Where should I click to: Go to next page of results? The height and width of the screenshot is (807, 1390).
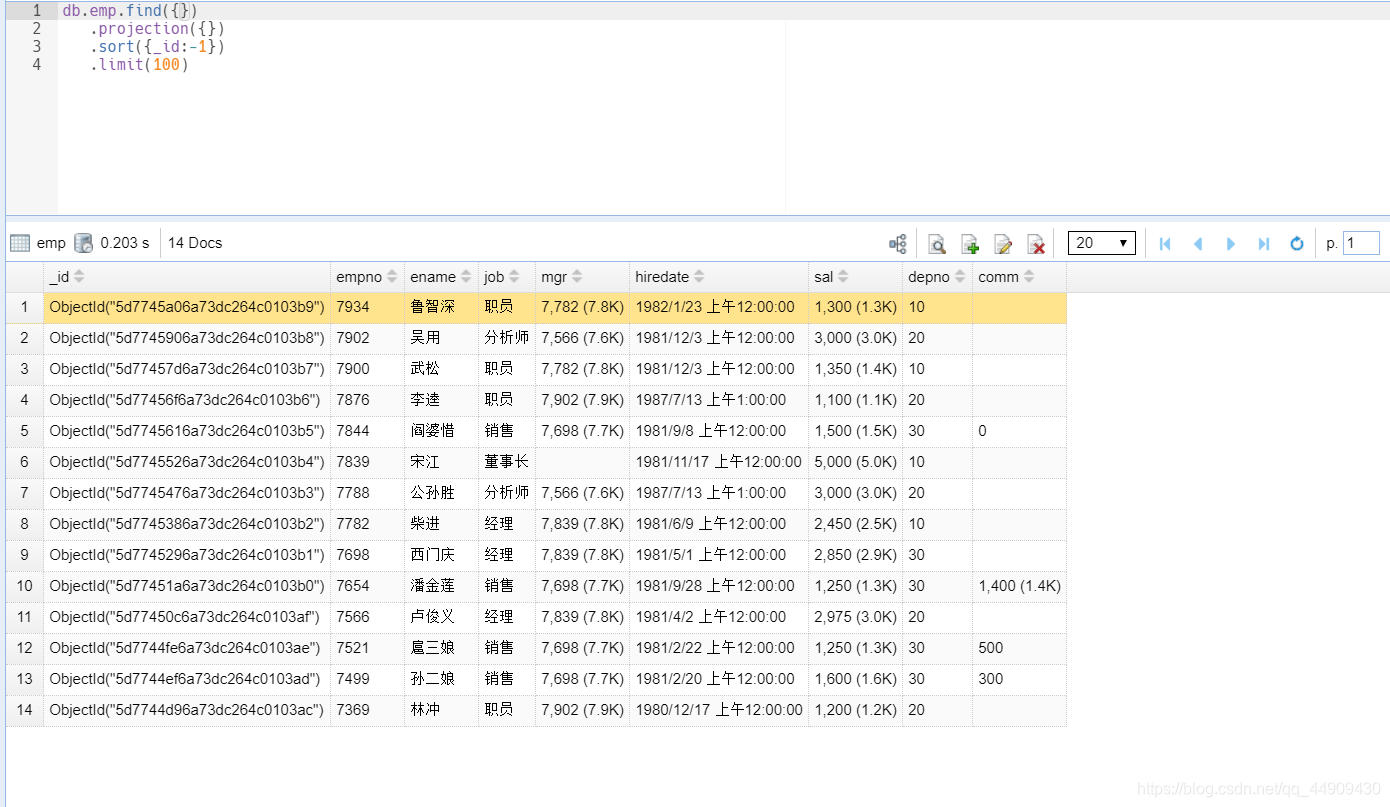pos(1231,243)
